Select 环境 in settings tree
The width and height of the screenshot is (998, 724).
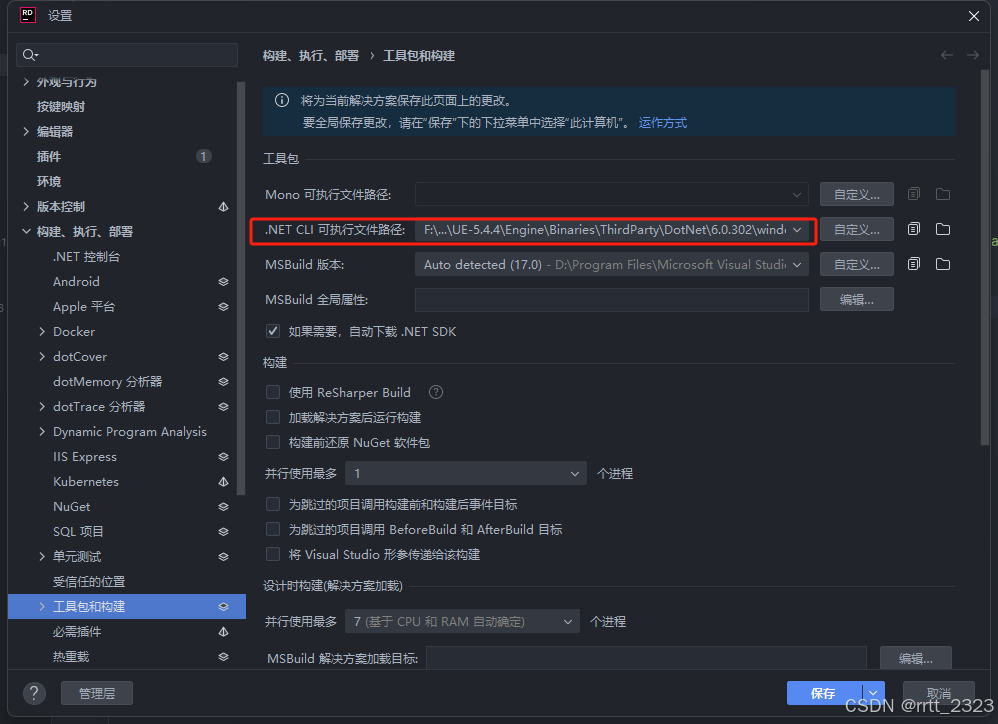[x=49, y=181]
